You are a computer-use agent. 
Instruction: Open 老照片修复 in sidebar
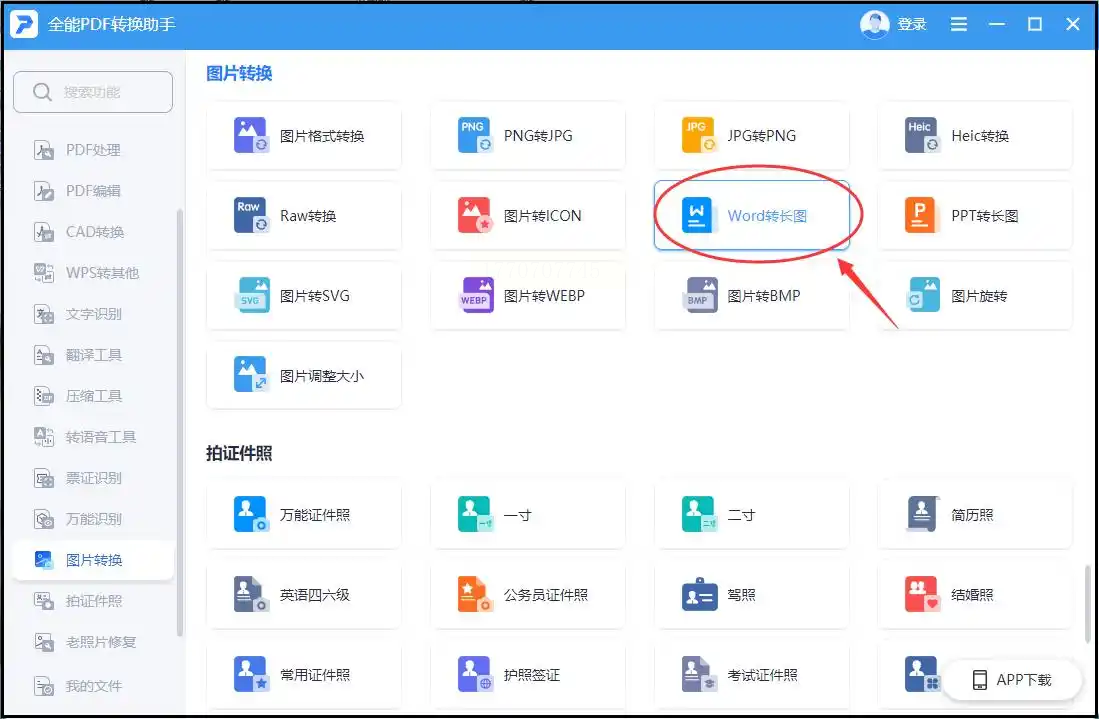click(93, 641)
